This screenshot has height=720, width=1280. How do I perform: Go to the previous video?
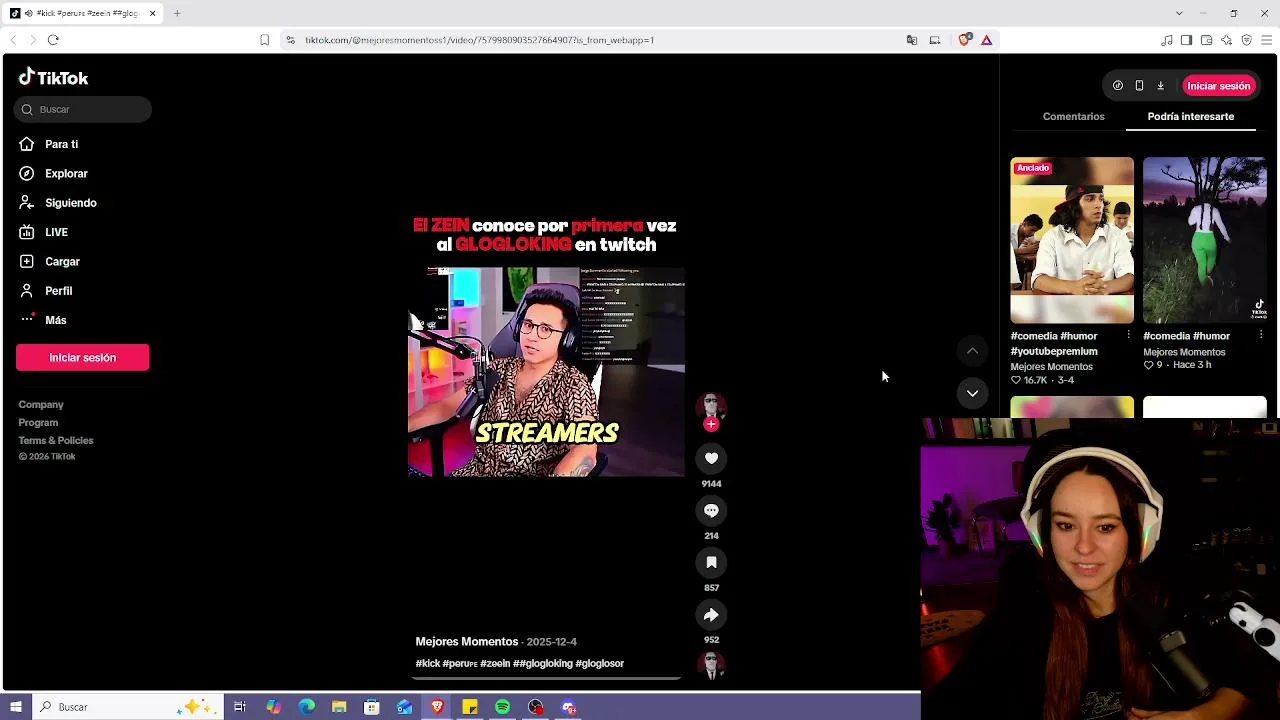point(972,351)
